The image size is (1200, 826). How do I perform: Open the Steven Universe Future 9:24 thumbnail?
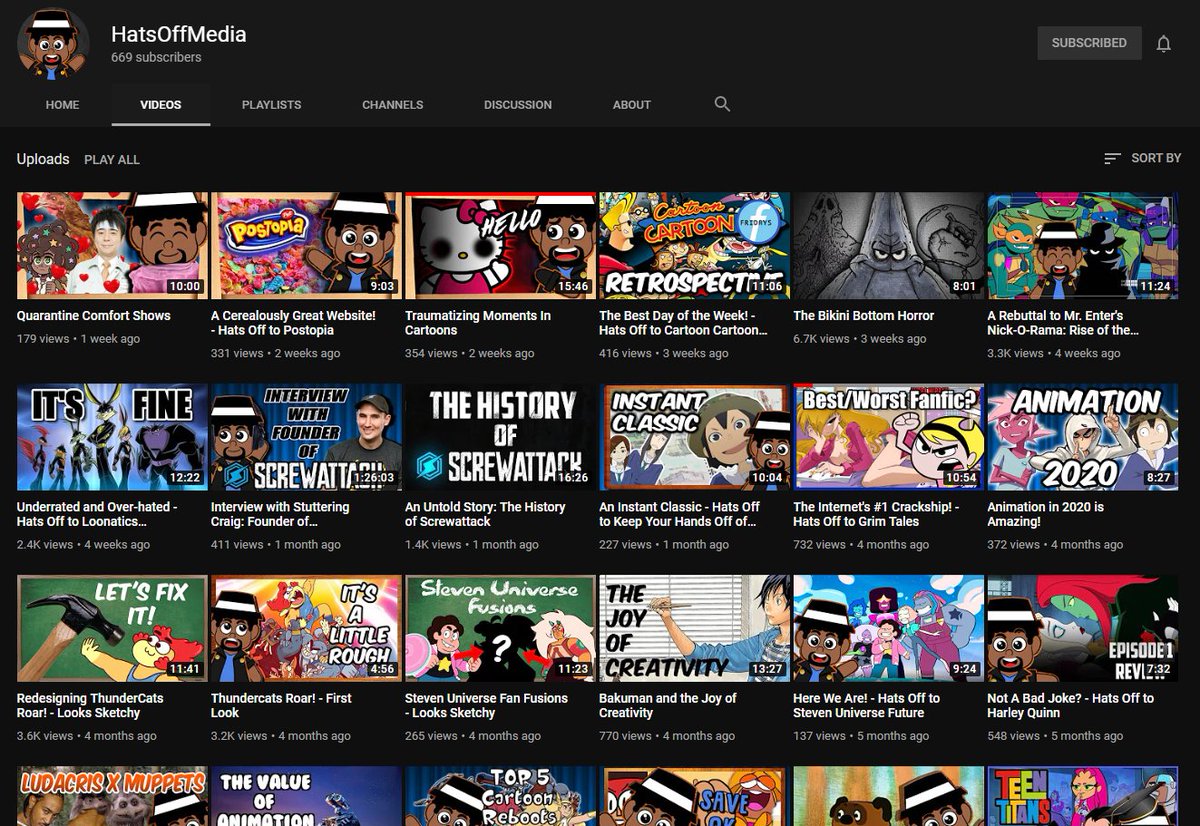coord(889,628)
